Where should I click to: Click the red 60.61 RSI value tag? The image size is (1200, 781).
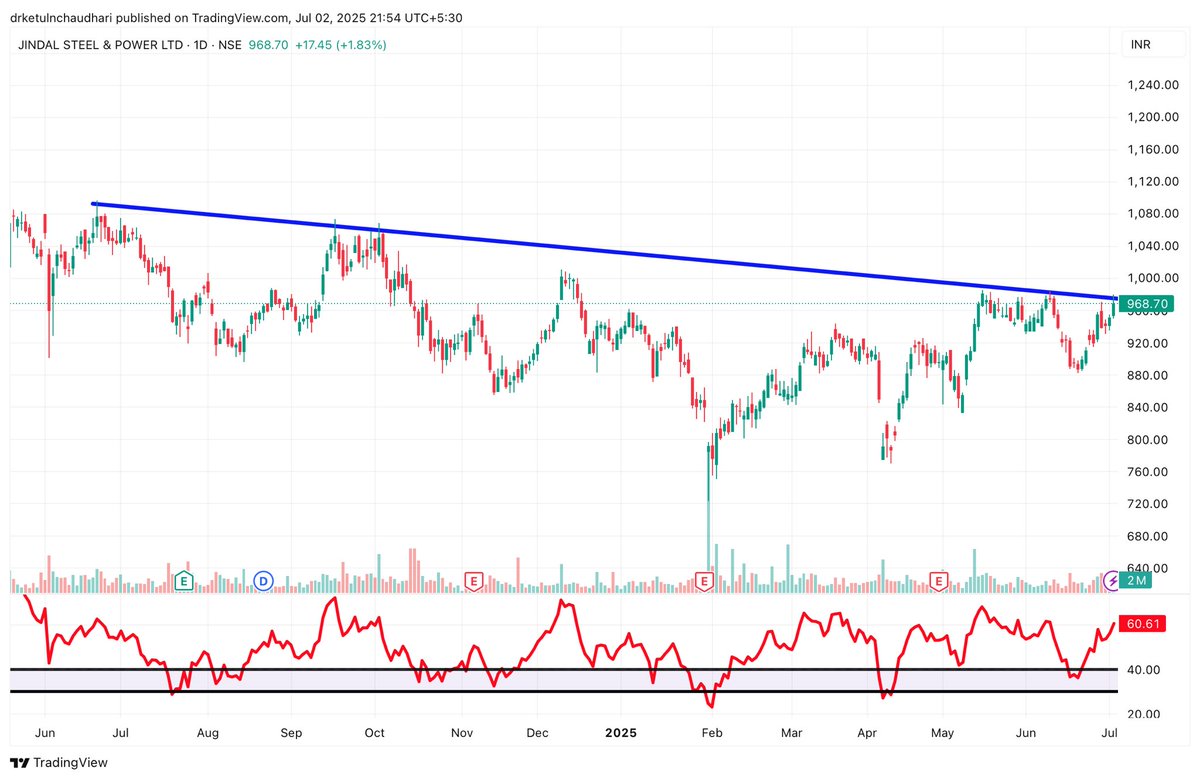click(1141, 623)
